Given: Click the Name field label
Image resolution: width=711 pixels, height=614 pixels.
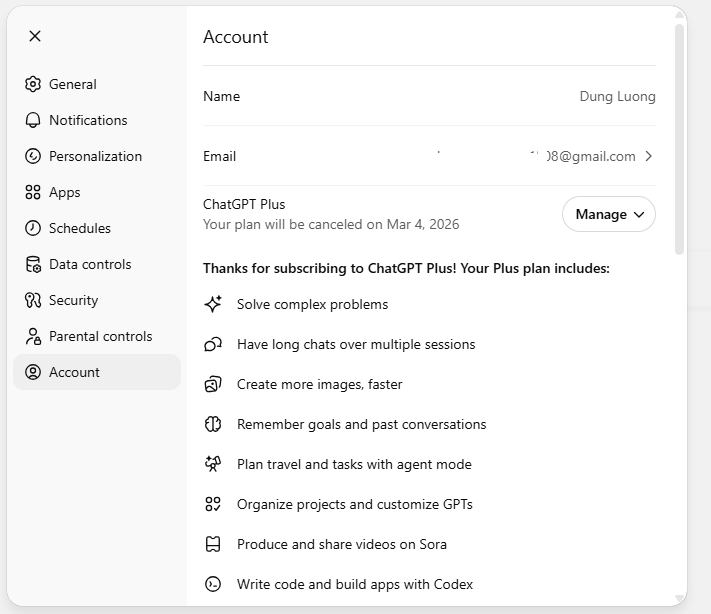Looking at the screenshot, I should [x=221, y=96].
